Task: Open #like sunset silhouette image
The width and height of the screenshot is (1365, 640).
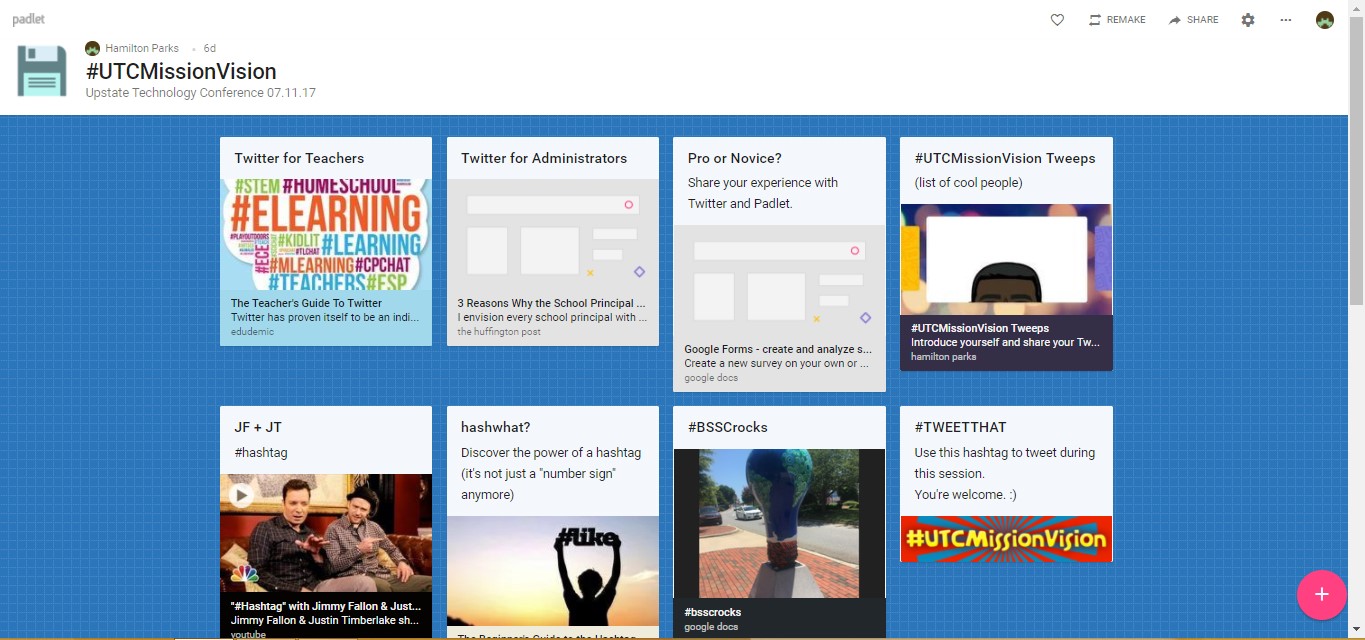Action: pyautogui.click(x=553, y=571)
